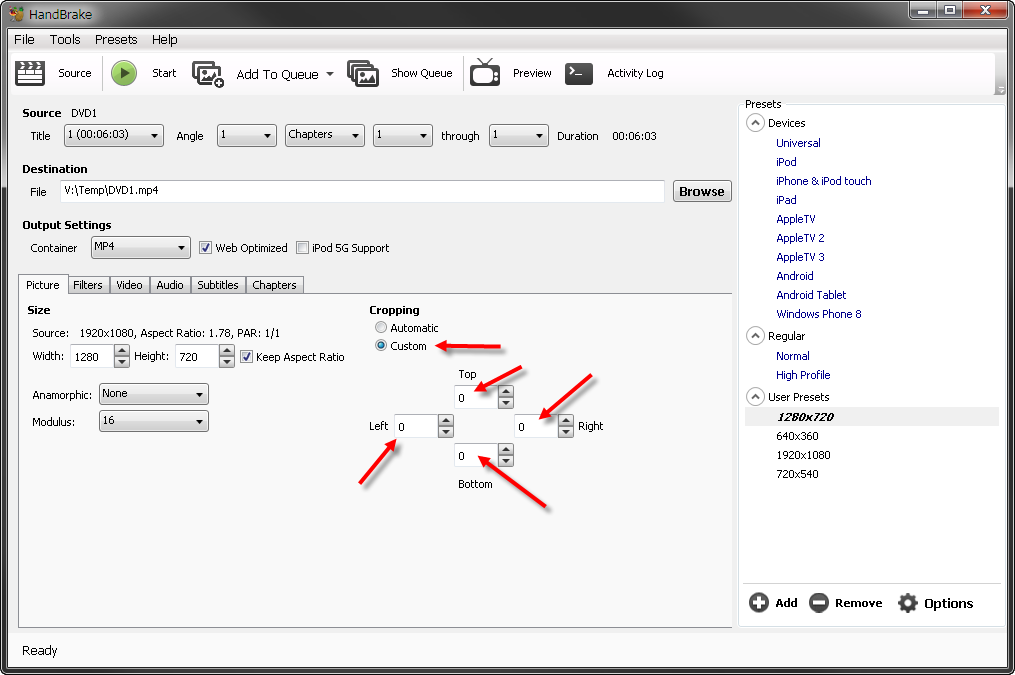Open the Activity Log terminal icon

[579, 73]
